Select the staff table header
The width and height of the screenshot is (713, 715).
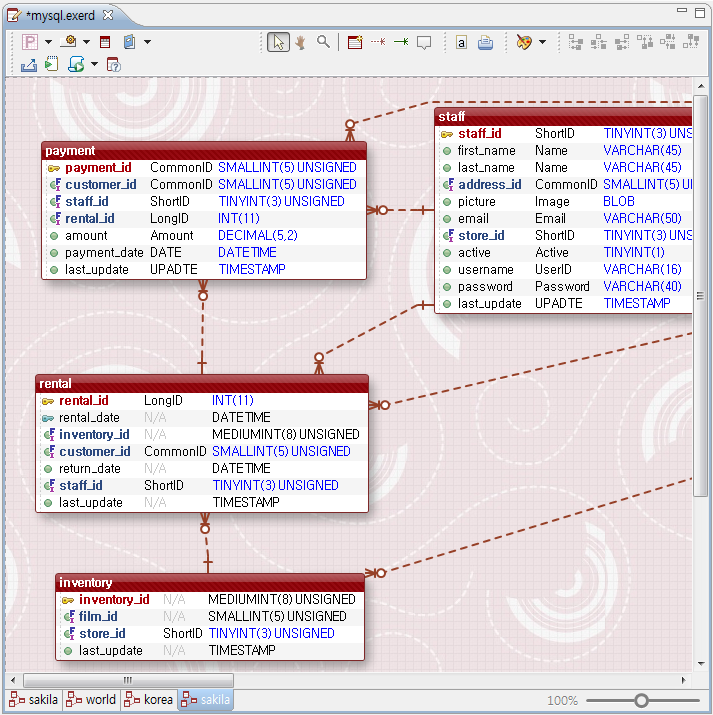click(x=563, y=117)
